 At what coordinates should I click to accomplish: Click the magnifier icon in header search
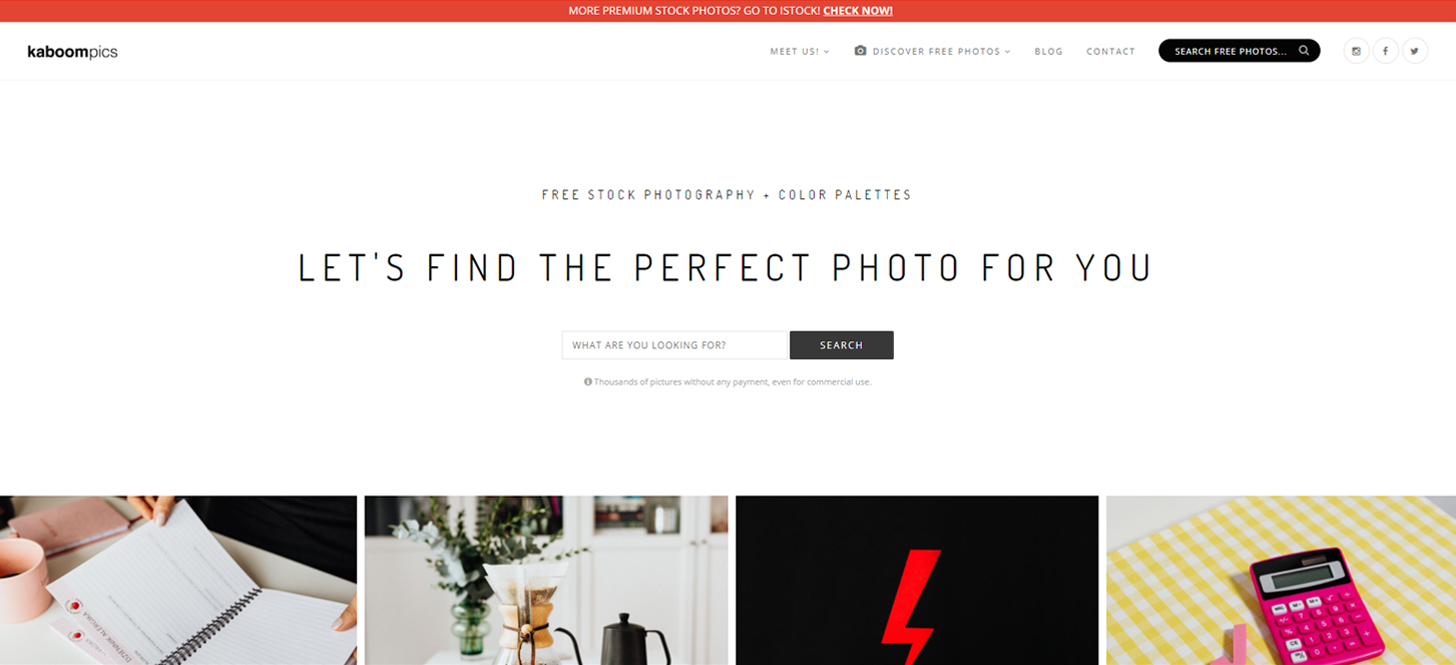[1304, 50]
